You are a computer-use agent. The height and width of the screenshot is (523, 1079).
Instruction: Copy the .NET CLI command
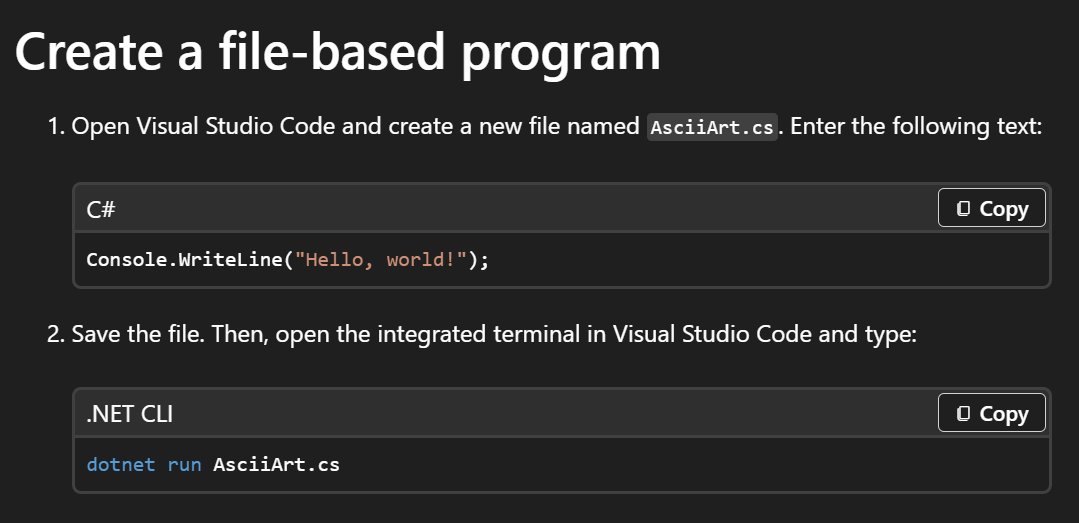tap(992, 413)
